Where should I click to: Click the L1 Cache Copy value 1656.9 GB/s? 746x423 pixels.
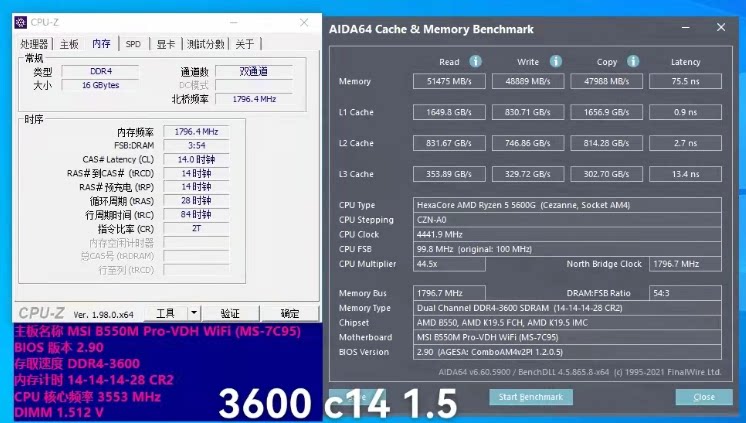tap(606, 112)
